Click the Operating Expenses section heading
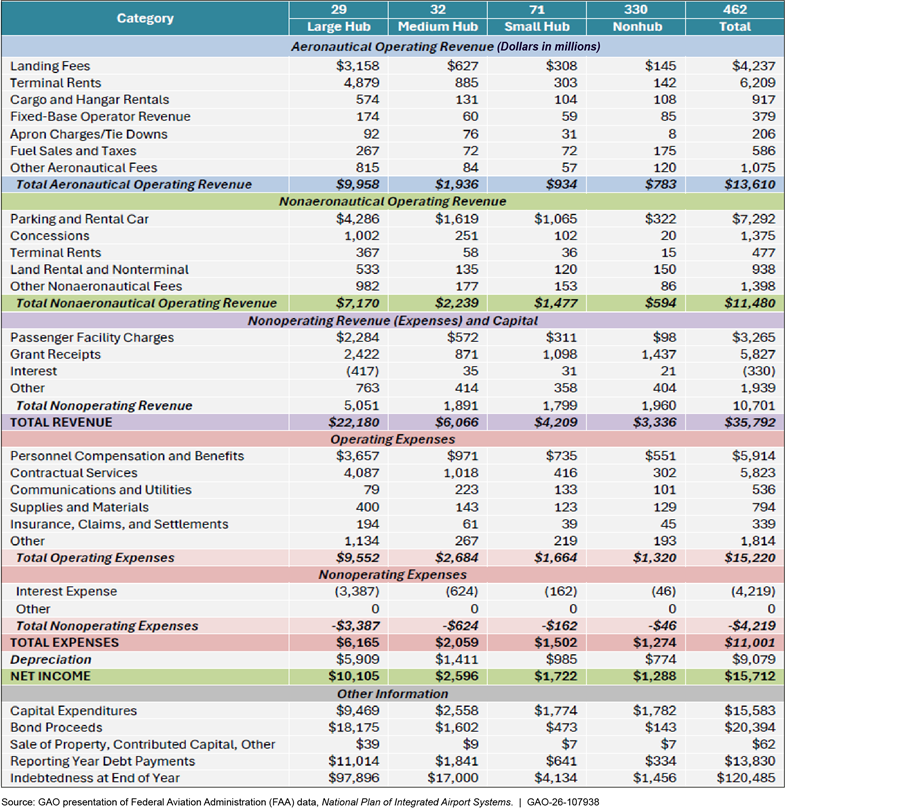 [x=392, y=439]
